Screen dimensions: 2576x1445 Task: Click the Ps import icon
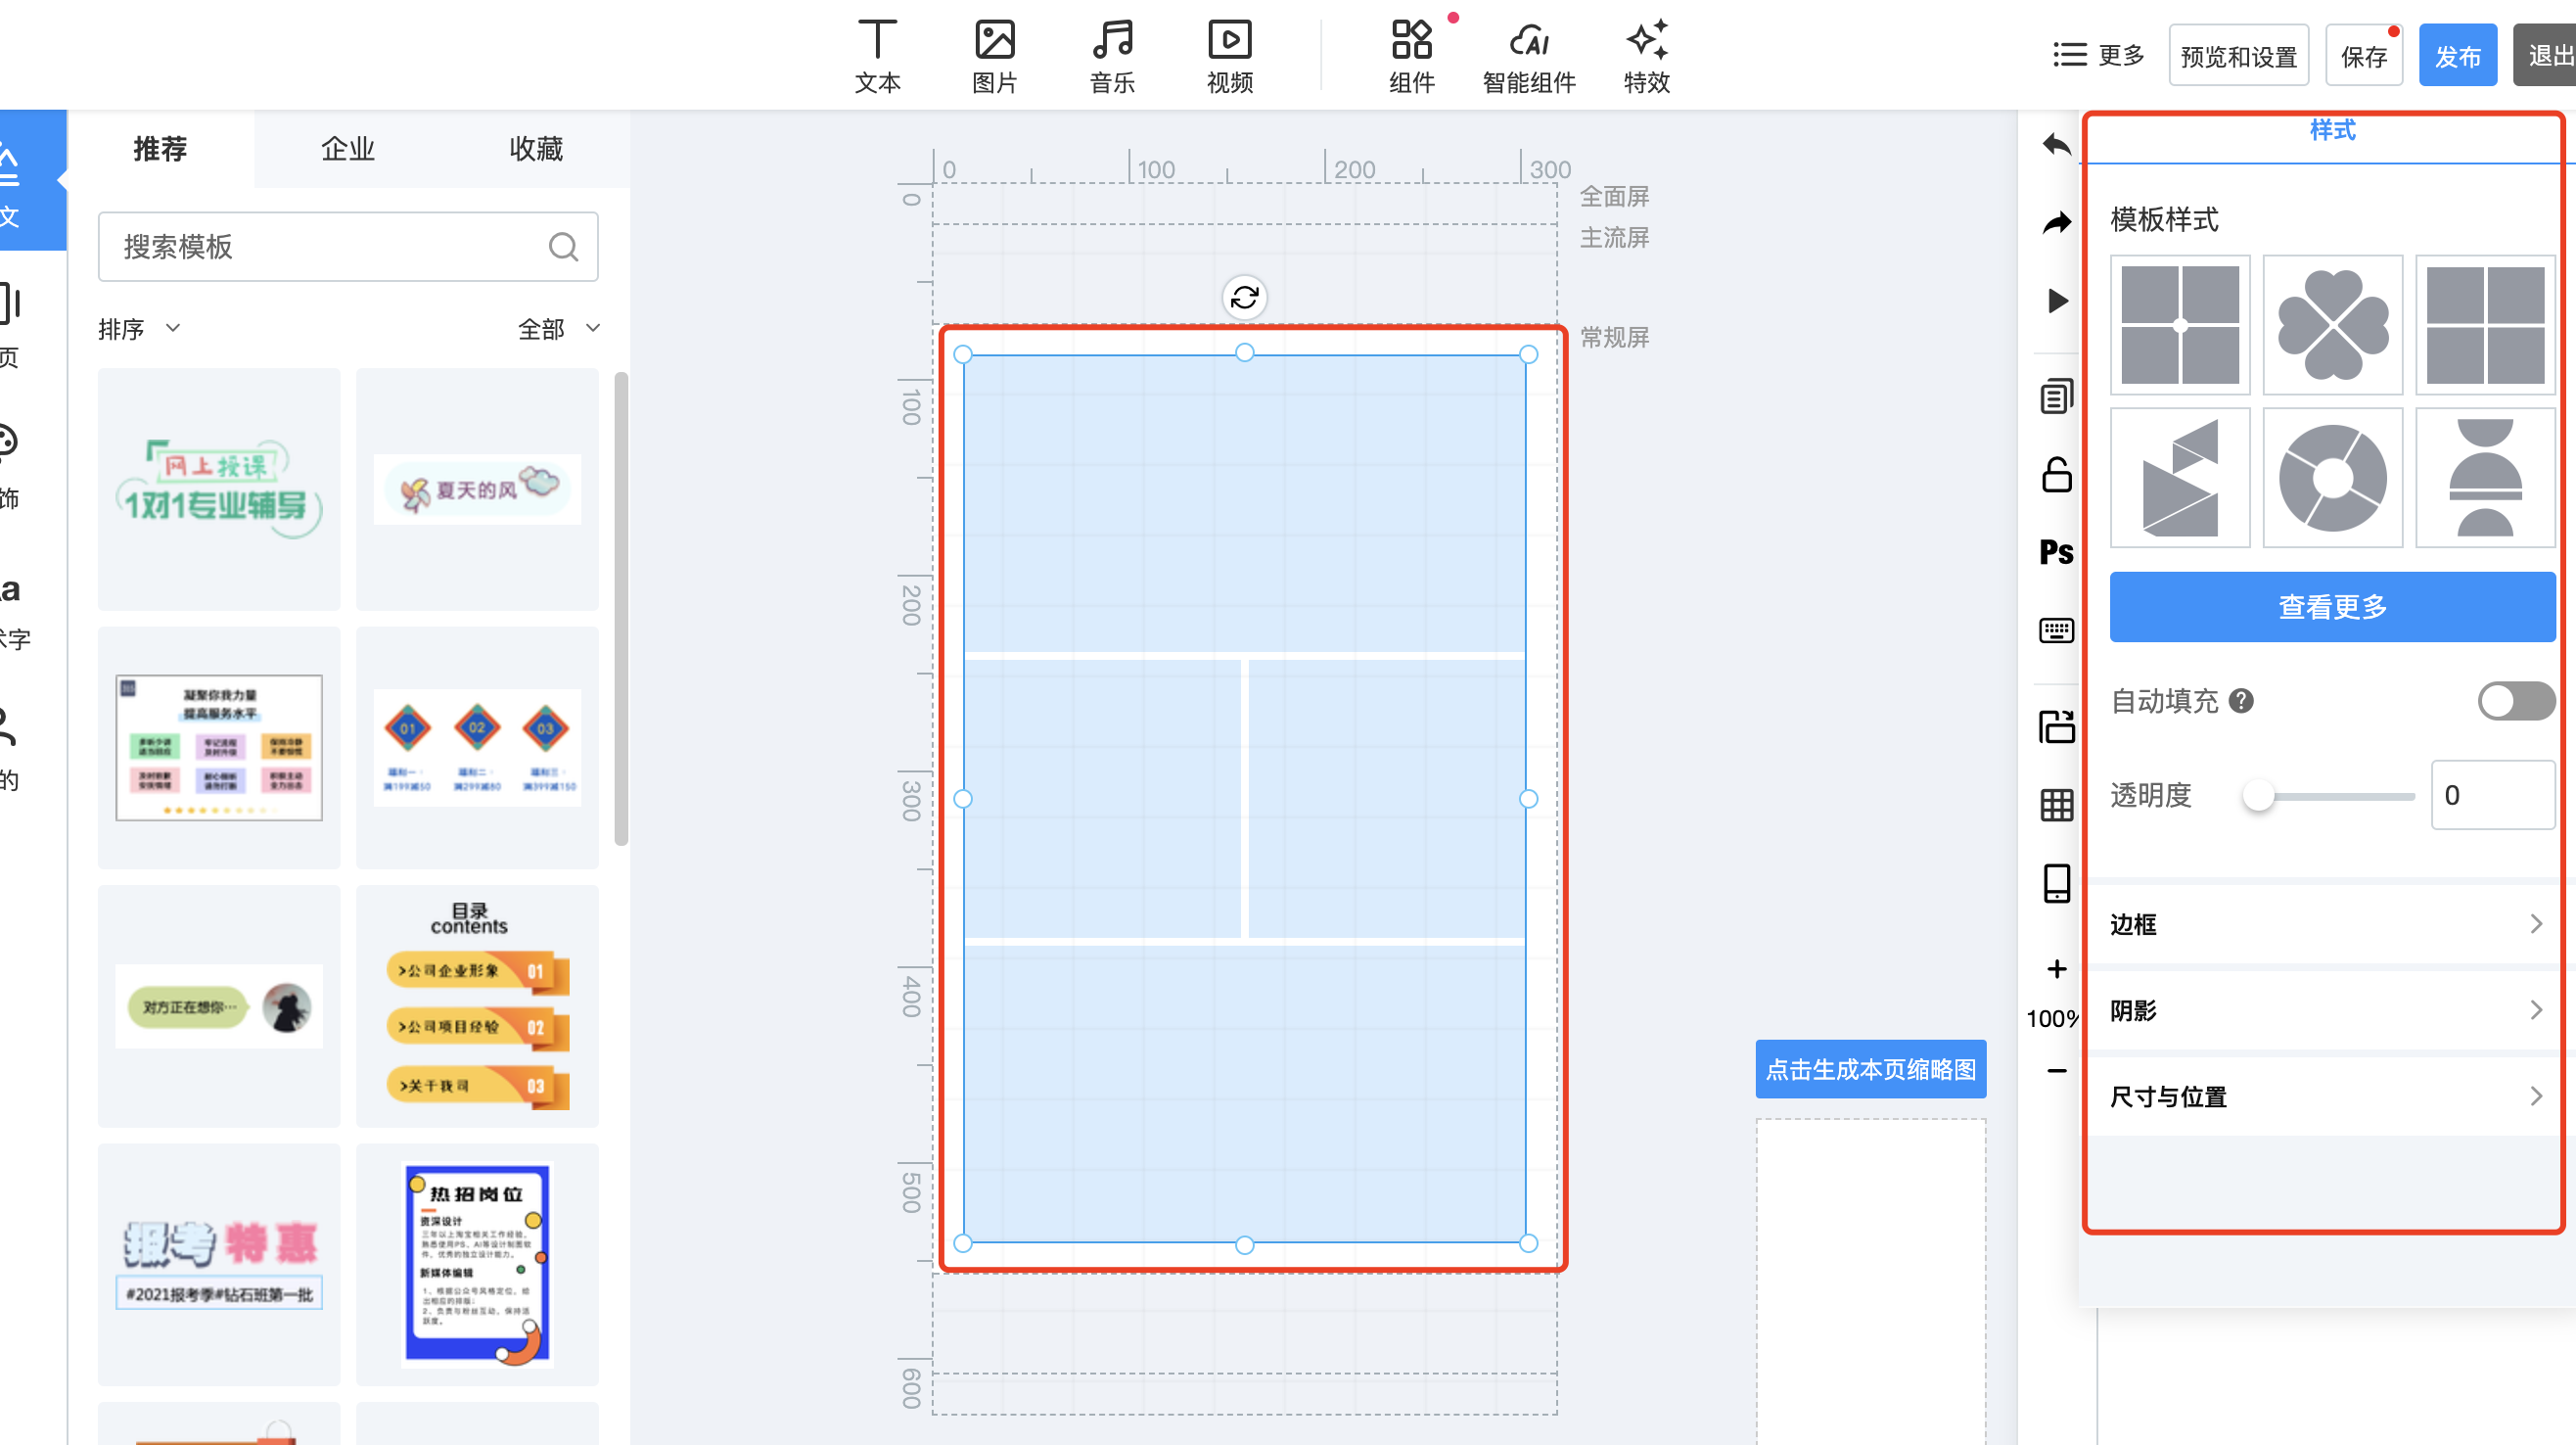pyautogui.click(x=2056, y=552)
